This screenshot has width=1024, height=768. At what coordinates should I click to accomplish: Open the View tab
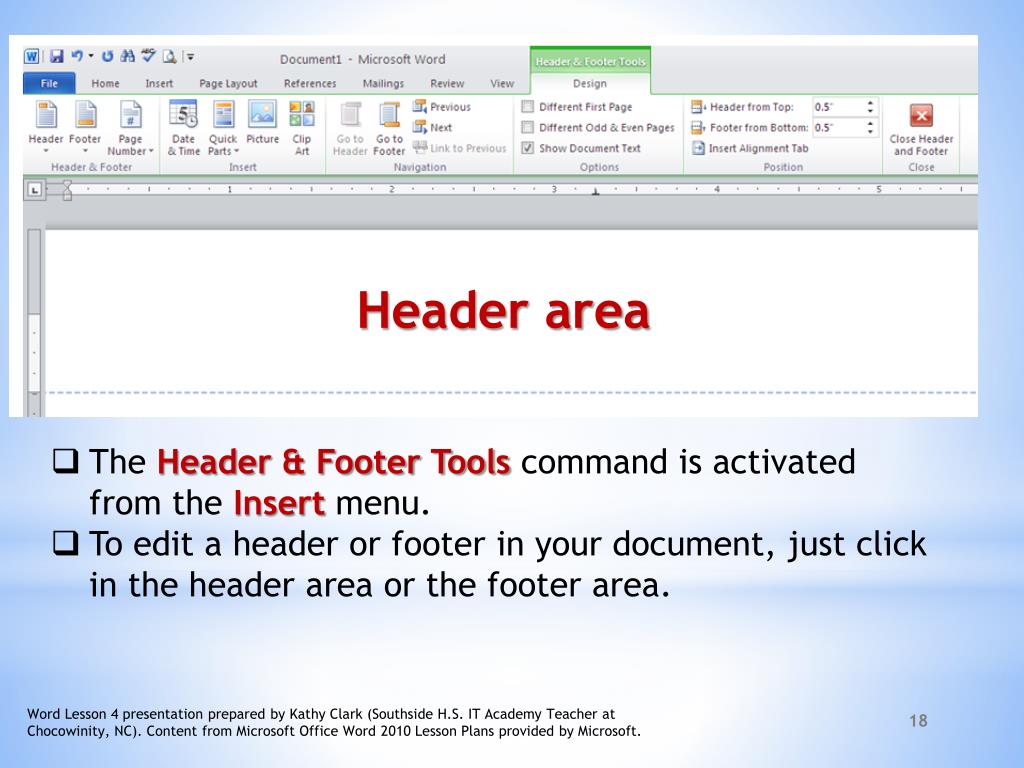(x=502, y=84)
